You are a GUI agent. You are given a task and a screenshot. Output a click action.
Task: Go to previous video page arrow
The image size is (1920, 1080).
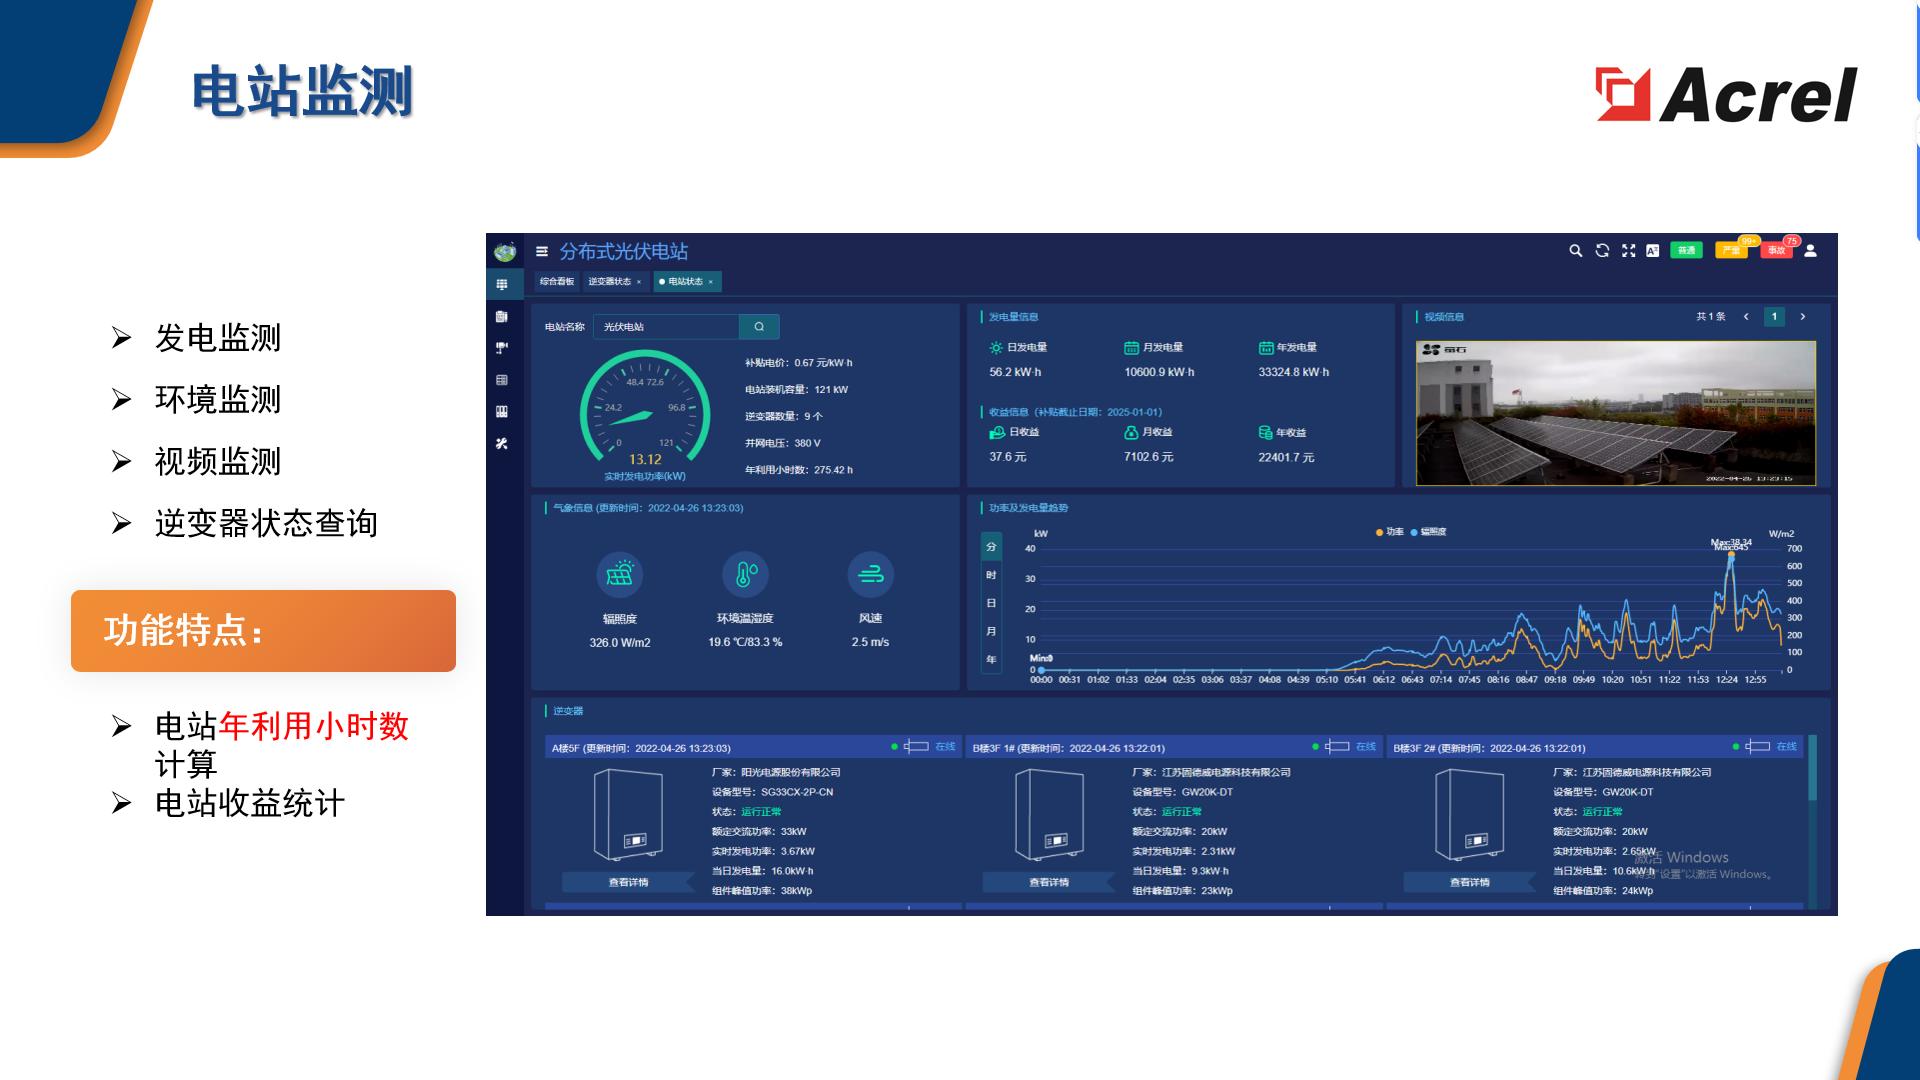(x=1746, y=317)
